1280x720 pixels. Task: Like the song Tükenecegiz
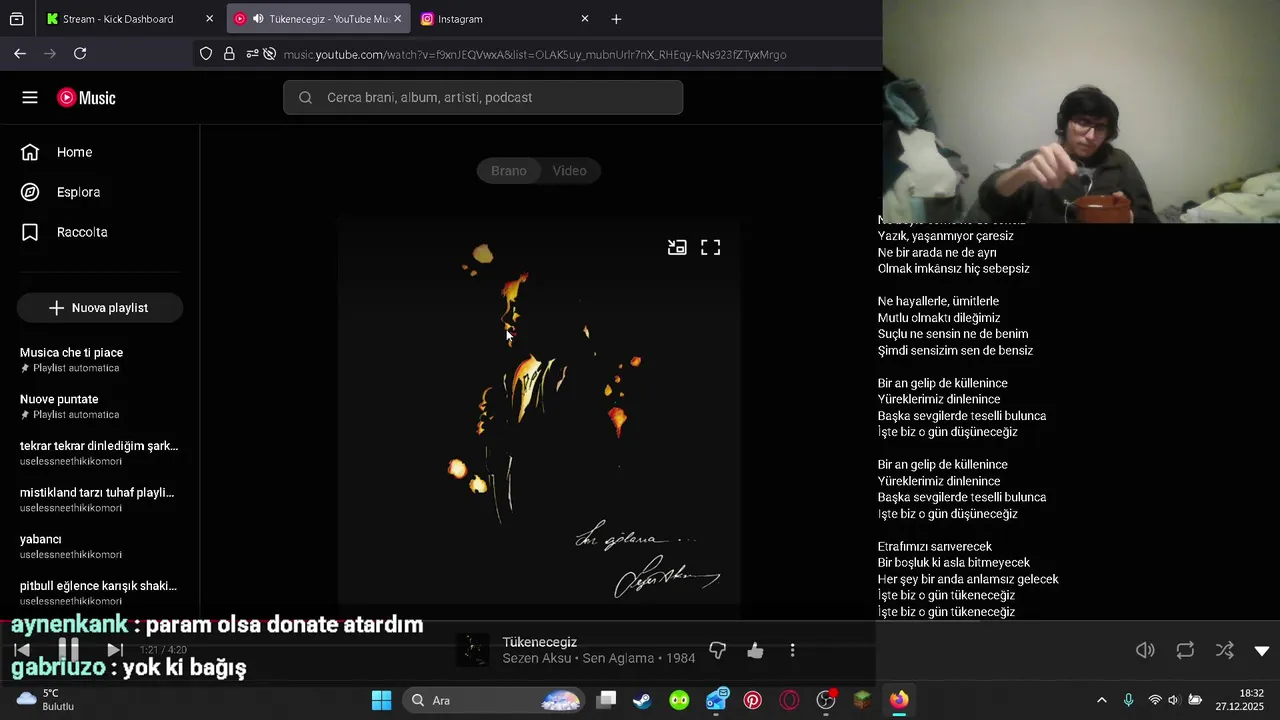pos(755,651)
